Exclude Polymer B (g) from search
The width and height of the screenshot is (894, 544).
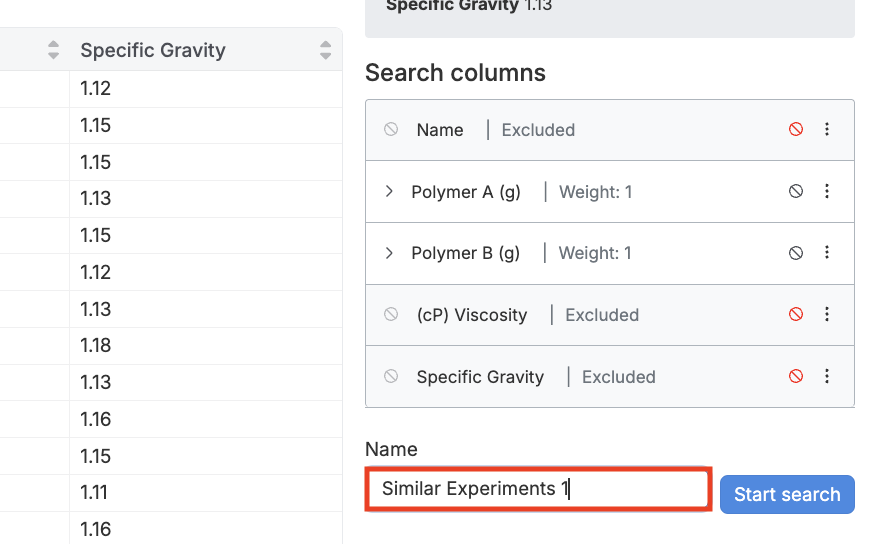point(796,253)
